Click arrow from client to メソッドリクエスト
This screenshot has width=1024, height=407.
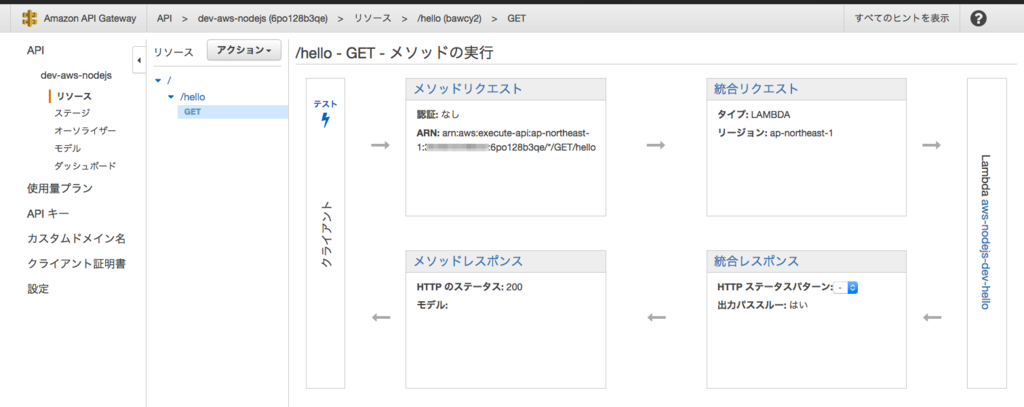[380, 145]
